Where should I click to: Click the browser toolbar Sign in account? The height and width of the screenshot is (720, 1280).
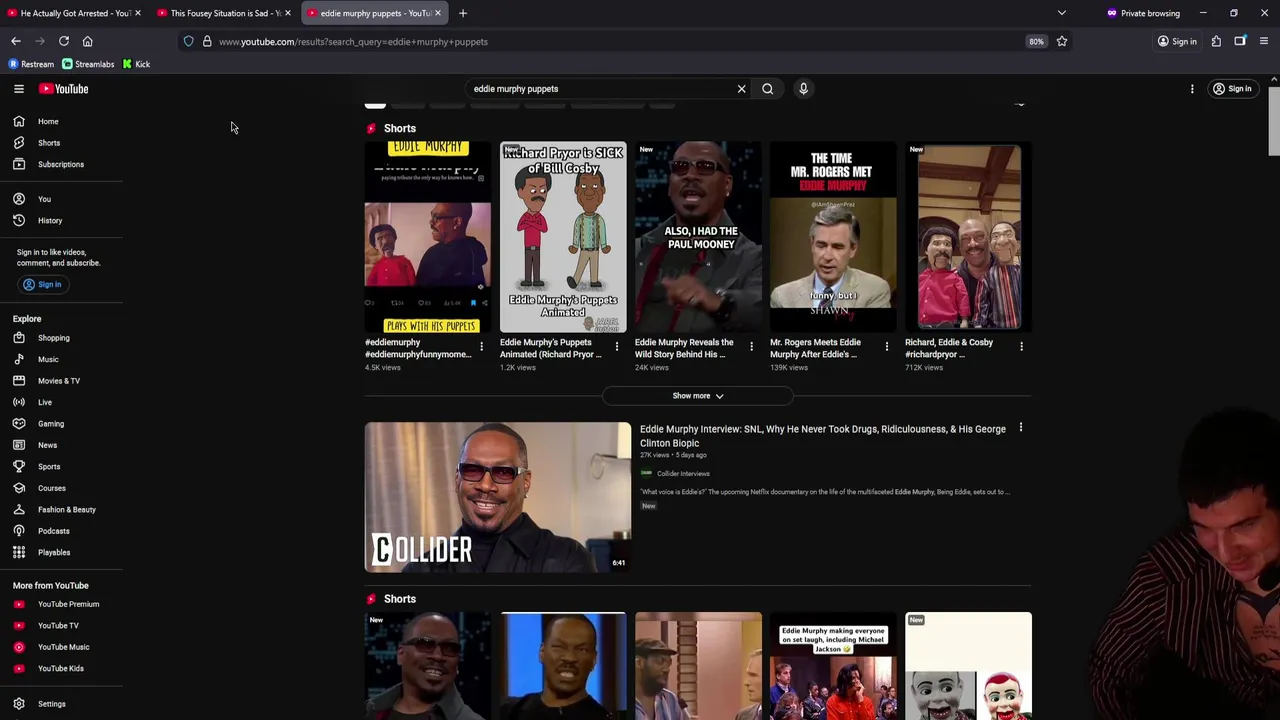pos(1177,41)
